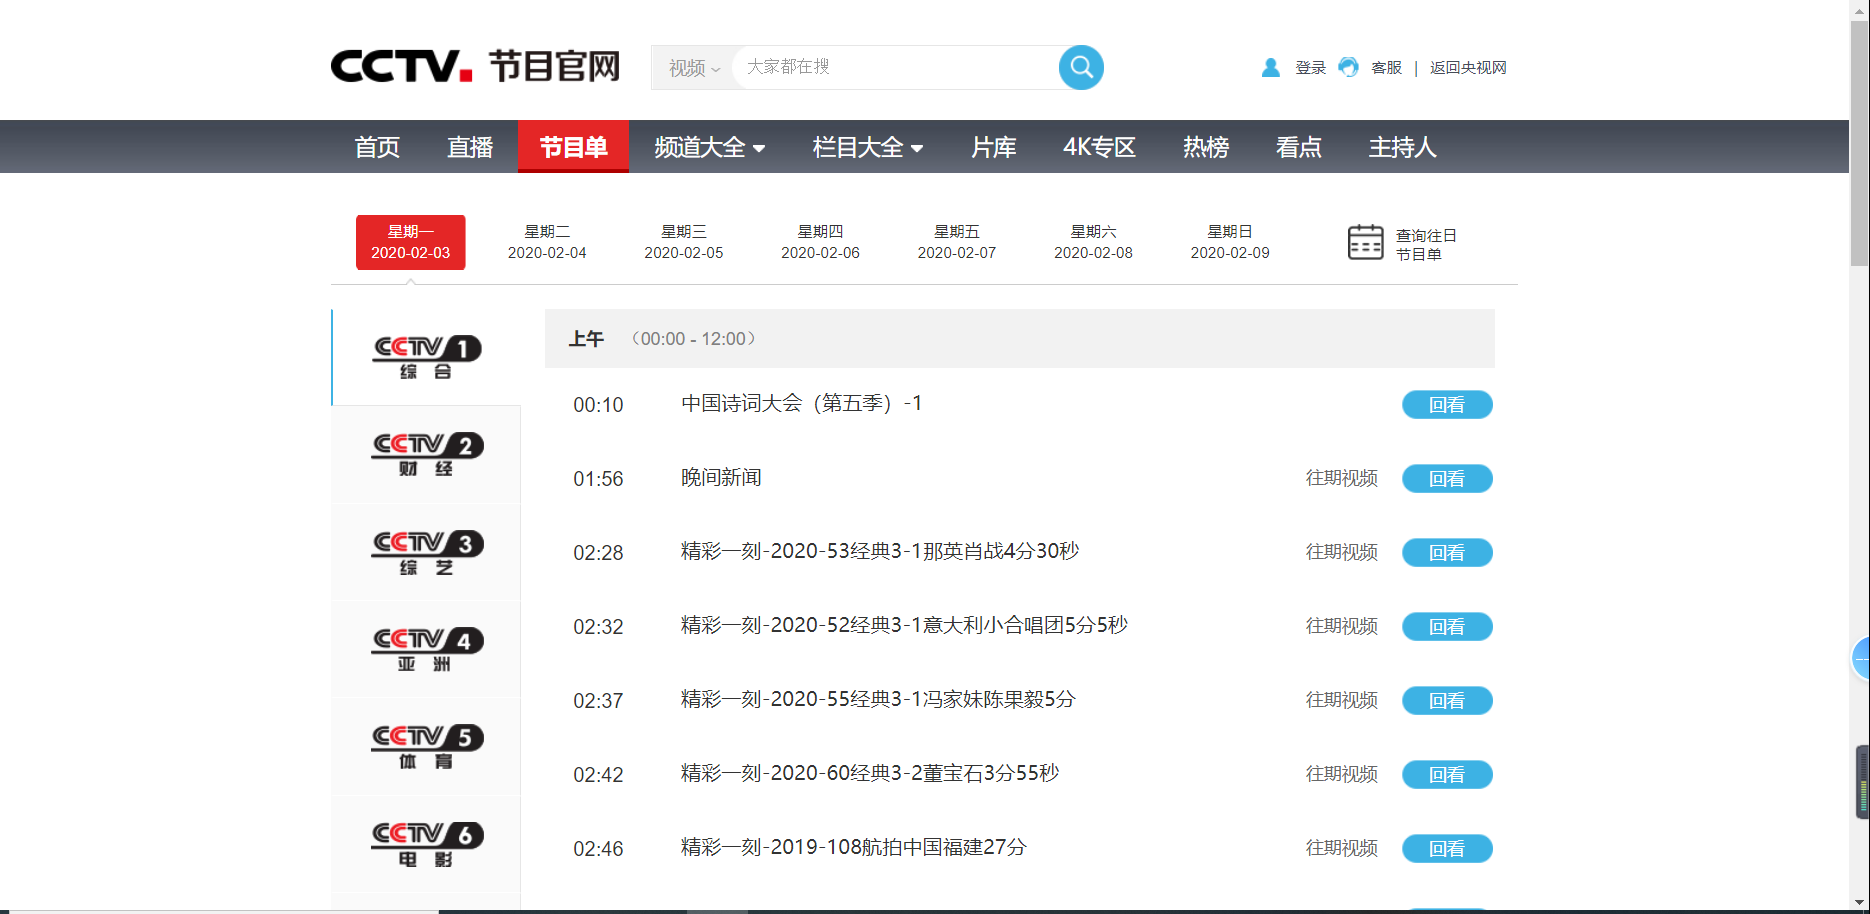Viewport: 1870px width, 914px height.
Task: Click the scrollbar up arrow
Action: click(1860, 8)
